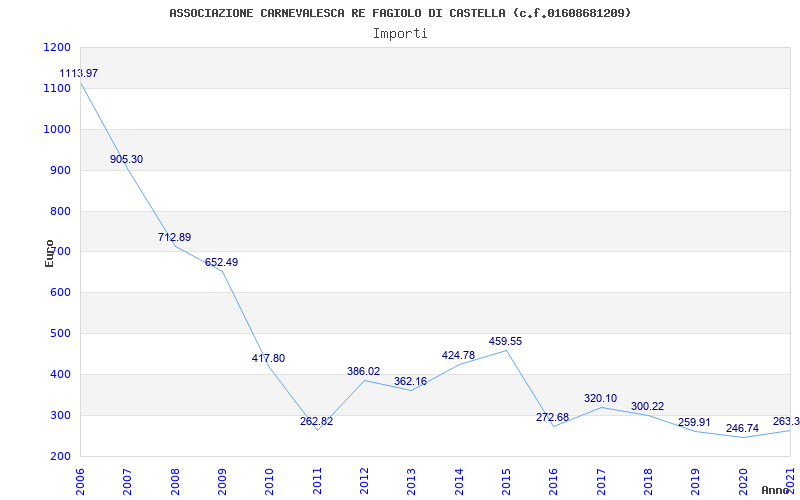
Task: Select data label 652.49
Action: [x=221, y=262]
